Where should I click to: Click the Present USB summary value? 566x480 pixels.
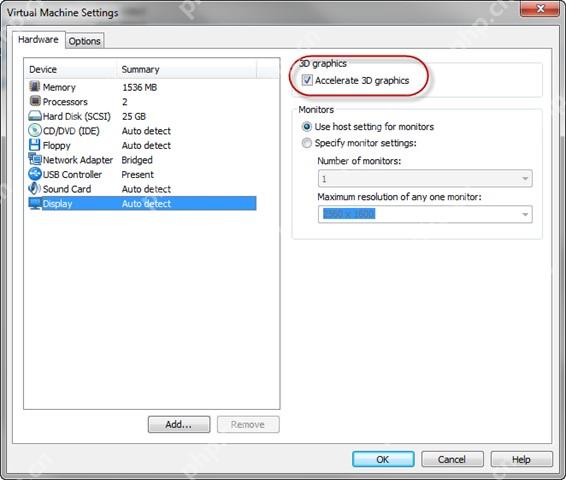[x=138, y=174]
